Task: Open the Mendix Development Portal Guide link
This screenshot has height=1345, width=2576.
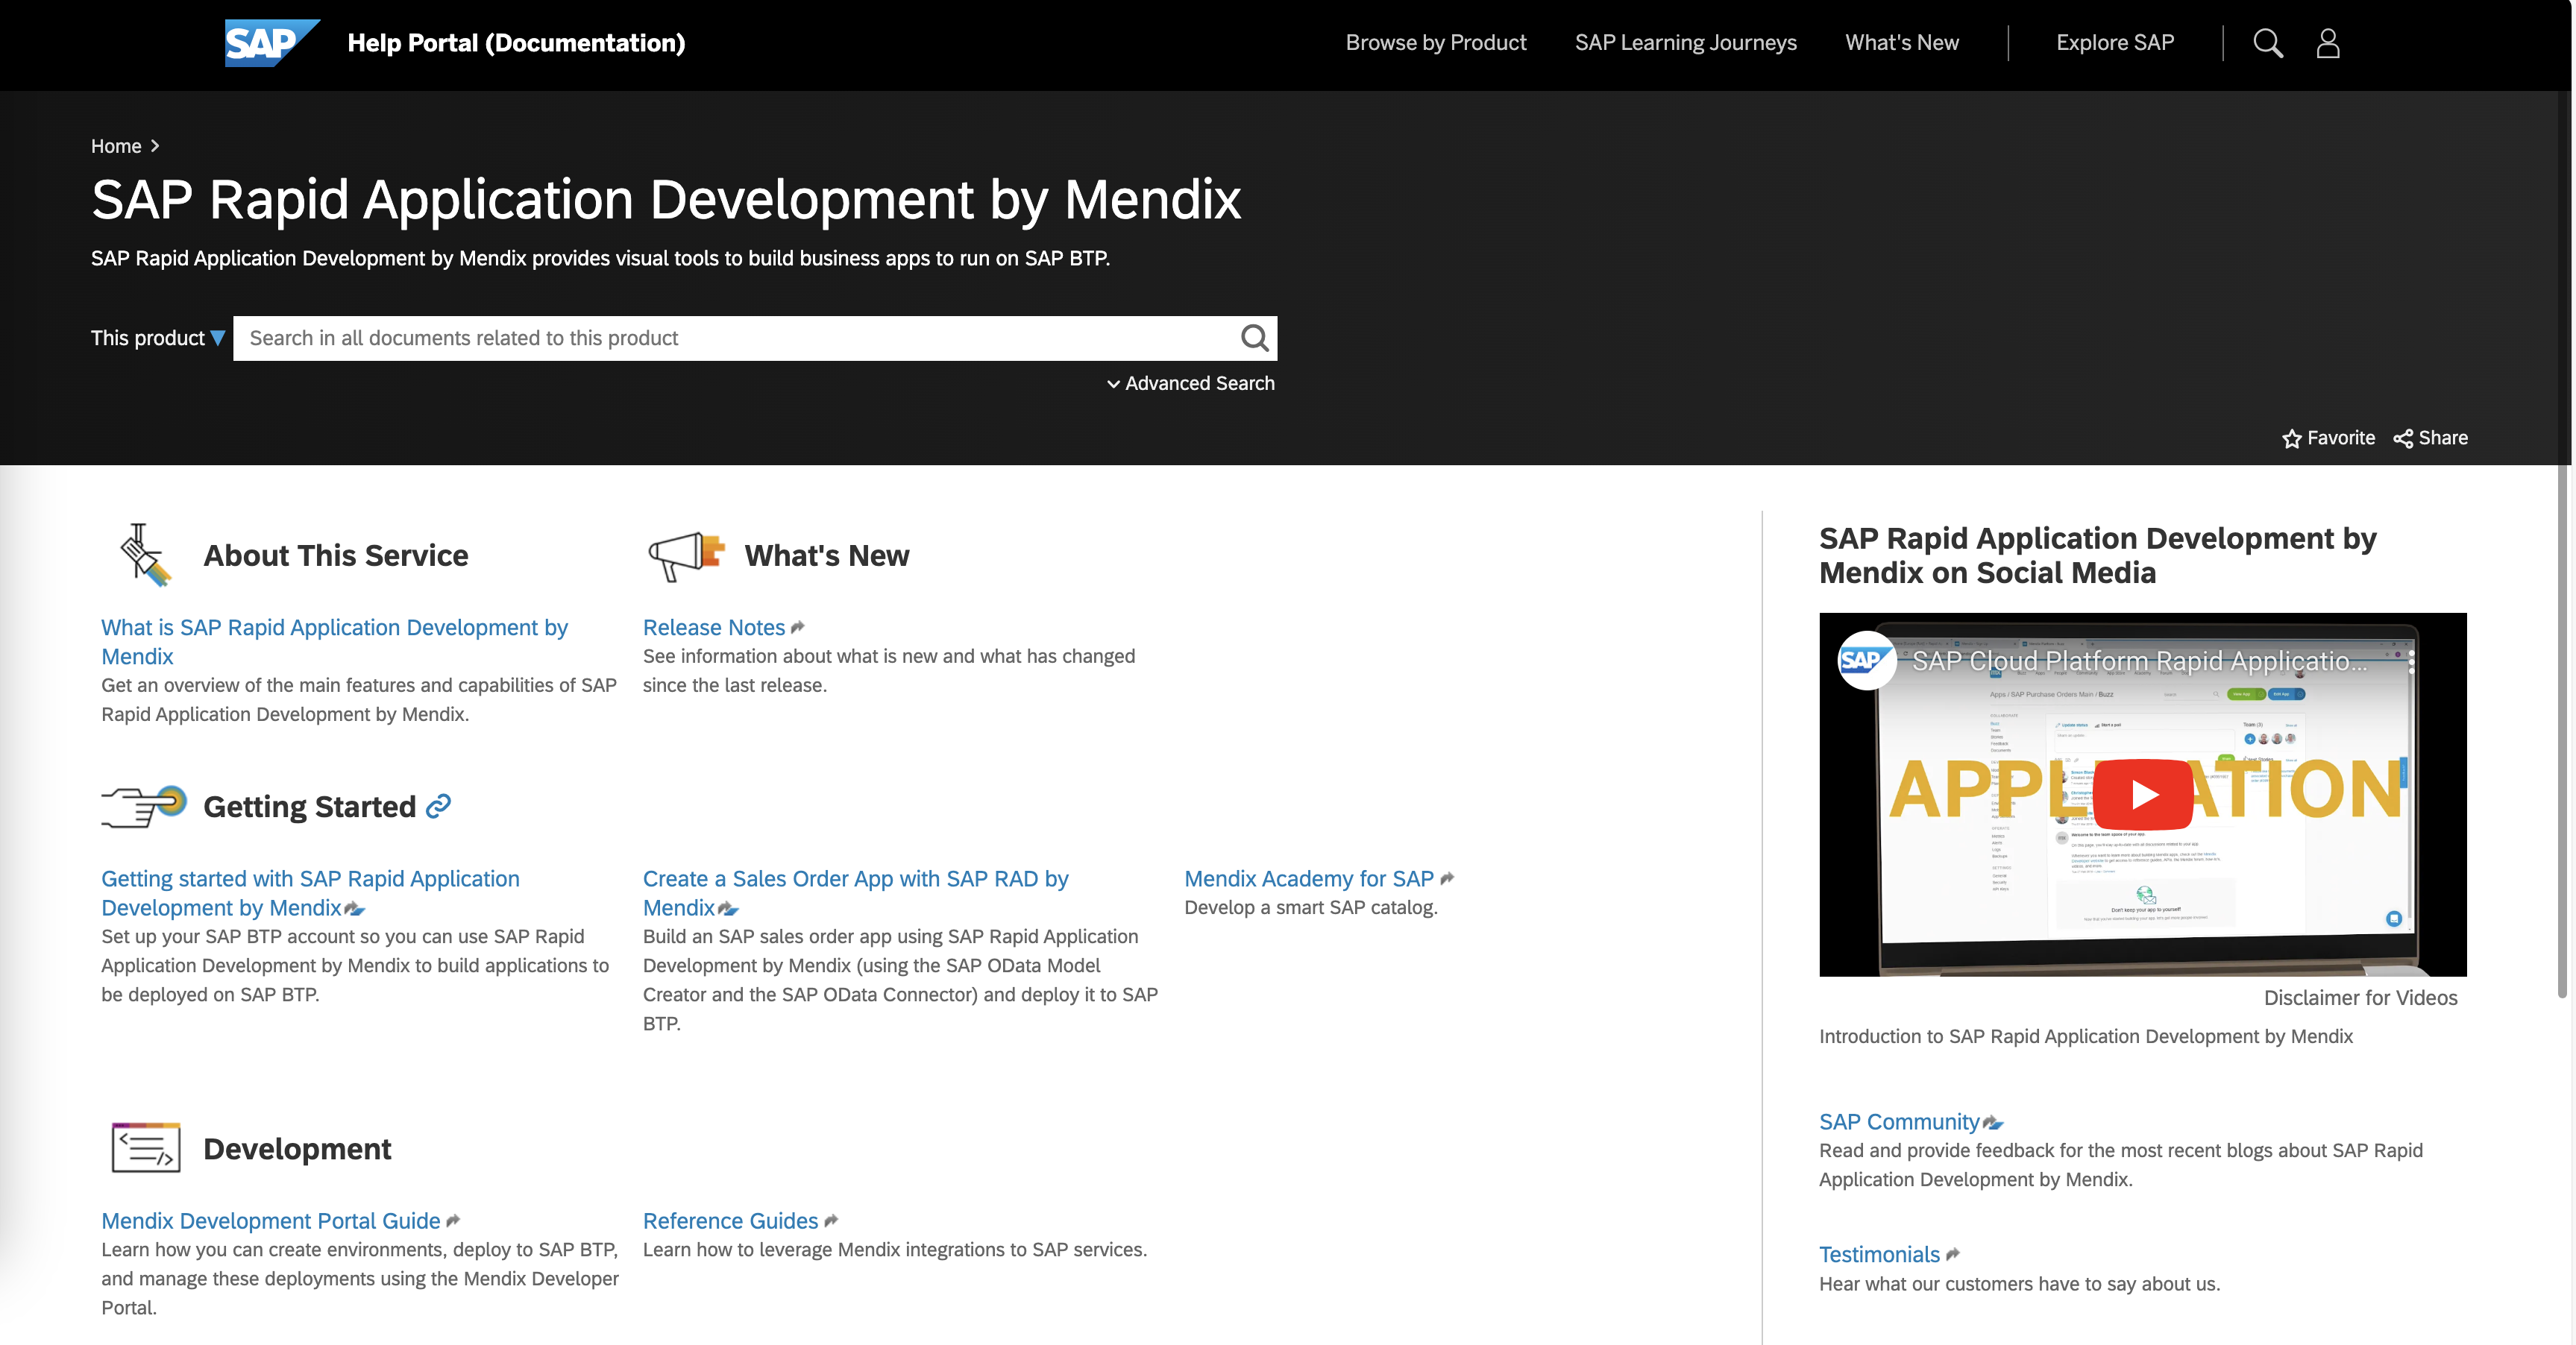Action: (x=270, y=1220)
